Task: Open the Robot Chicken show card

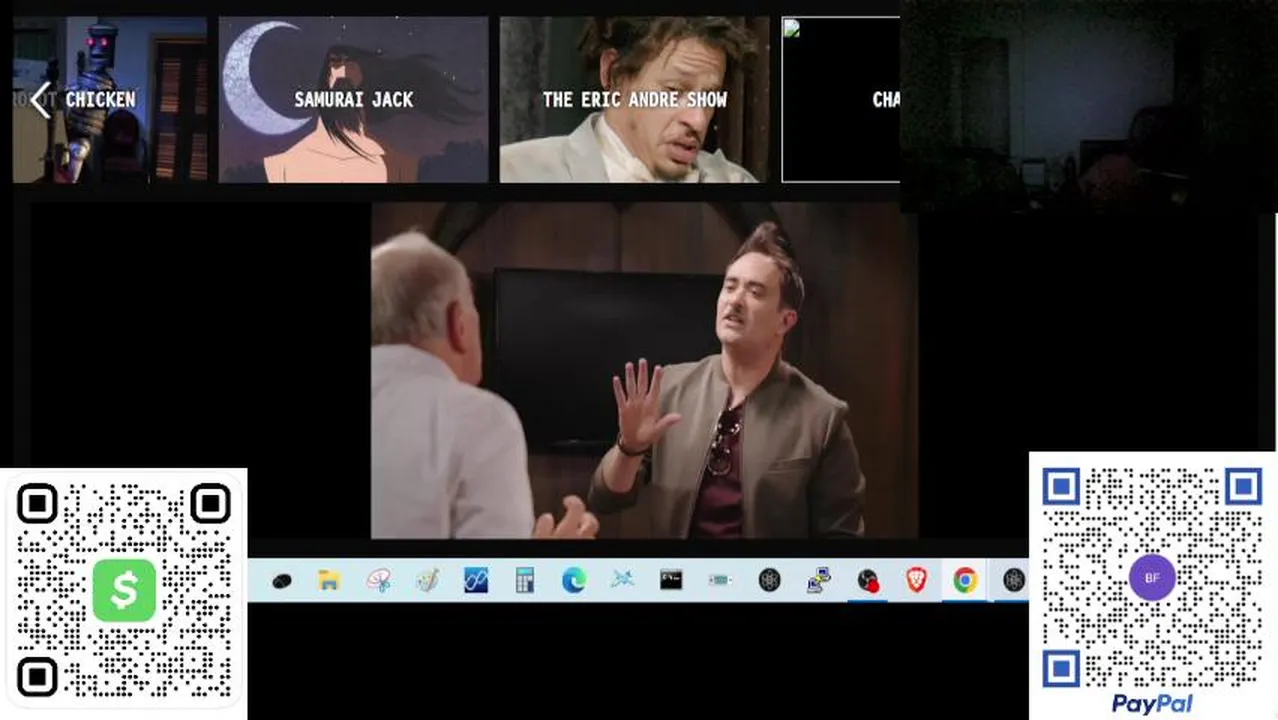Action: tap(110, 100)
